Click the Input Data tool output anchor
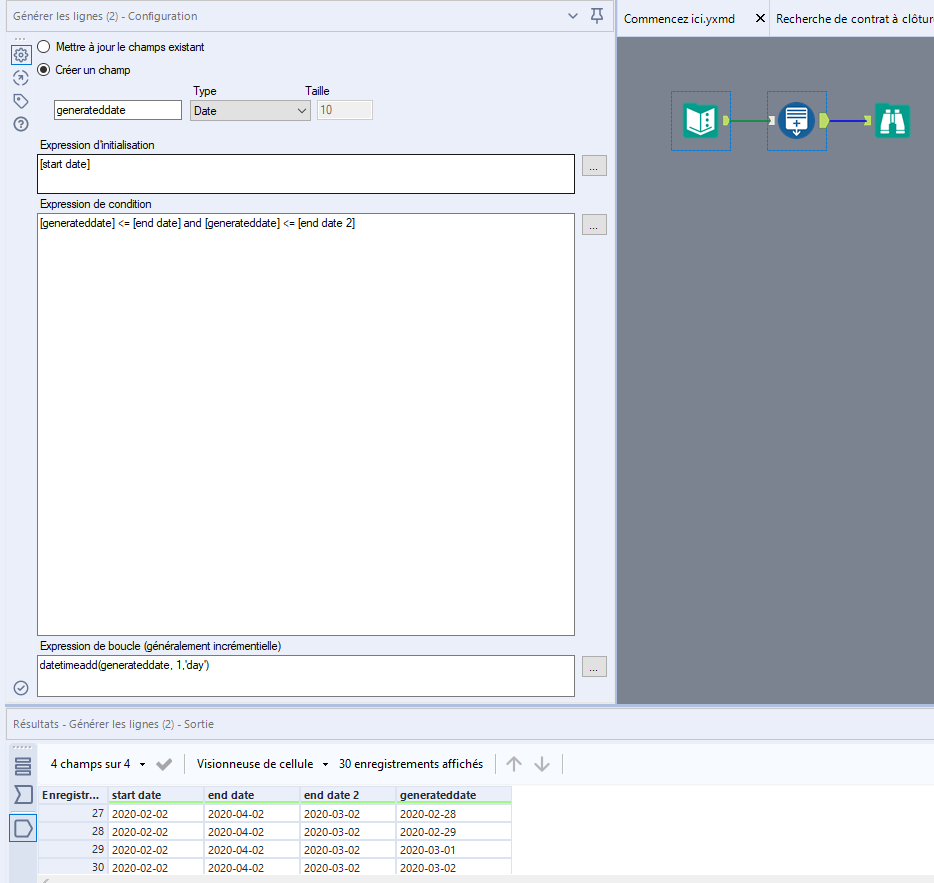The height and width of the screenshot is (883, 934). coord(726,121)
